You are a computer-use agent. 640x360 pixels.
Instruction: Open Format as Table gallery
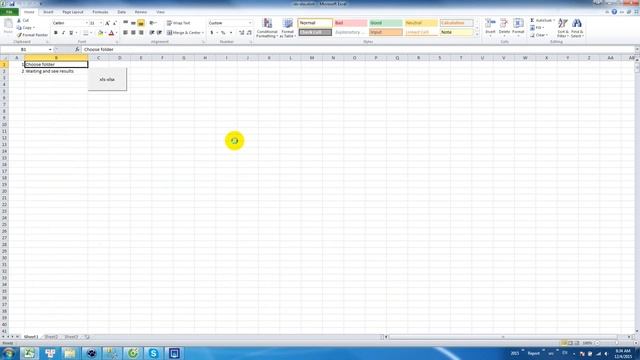[287, 28]
